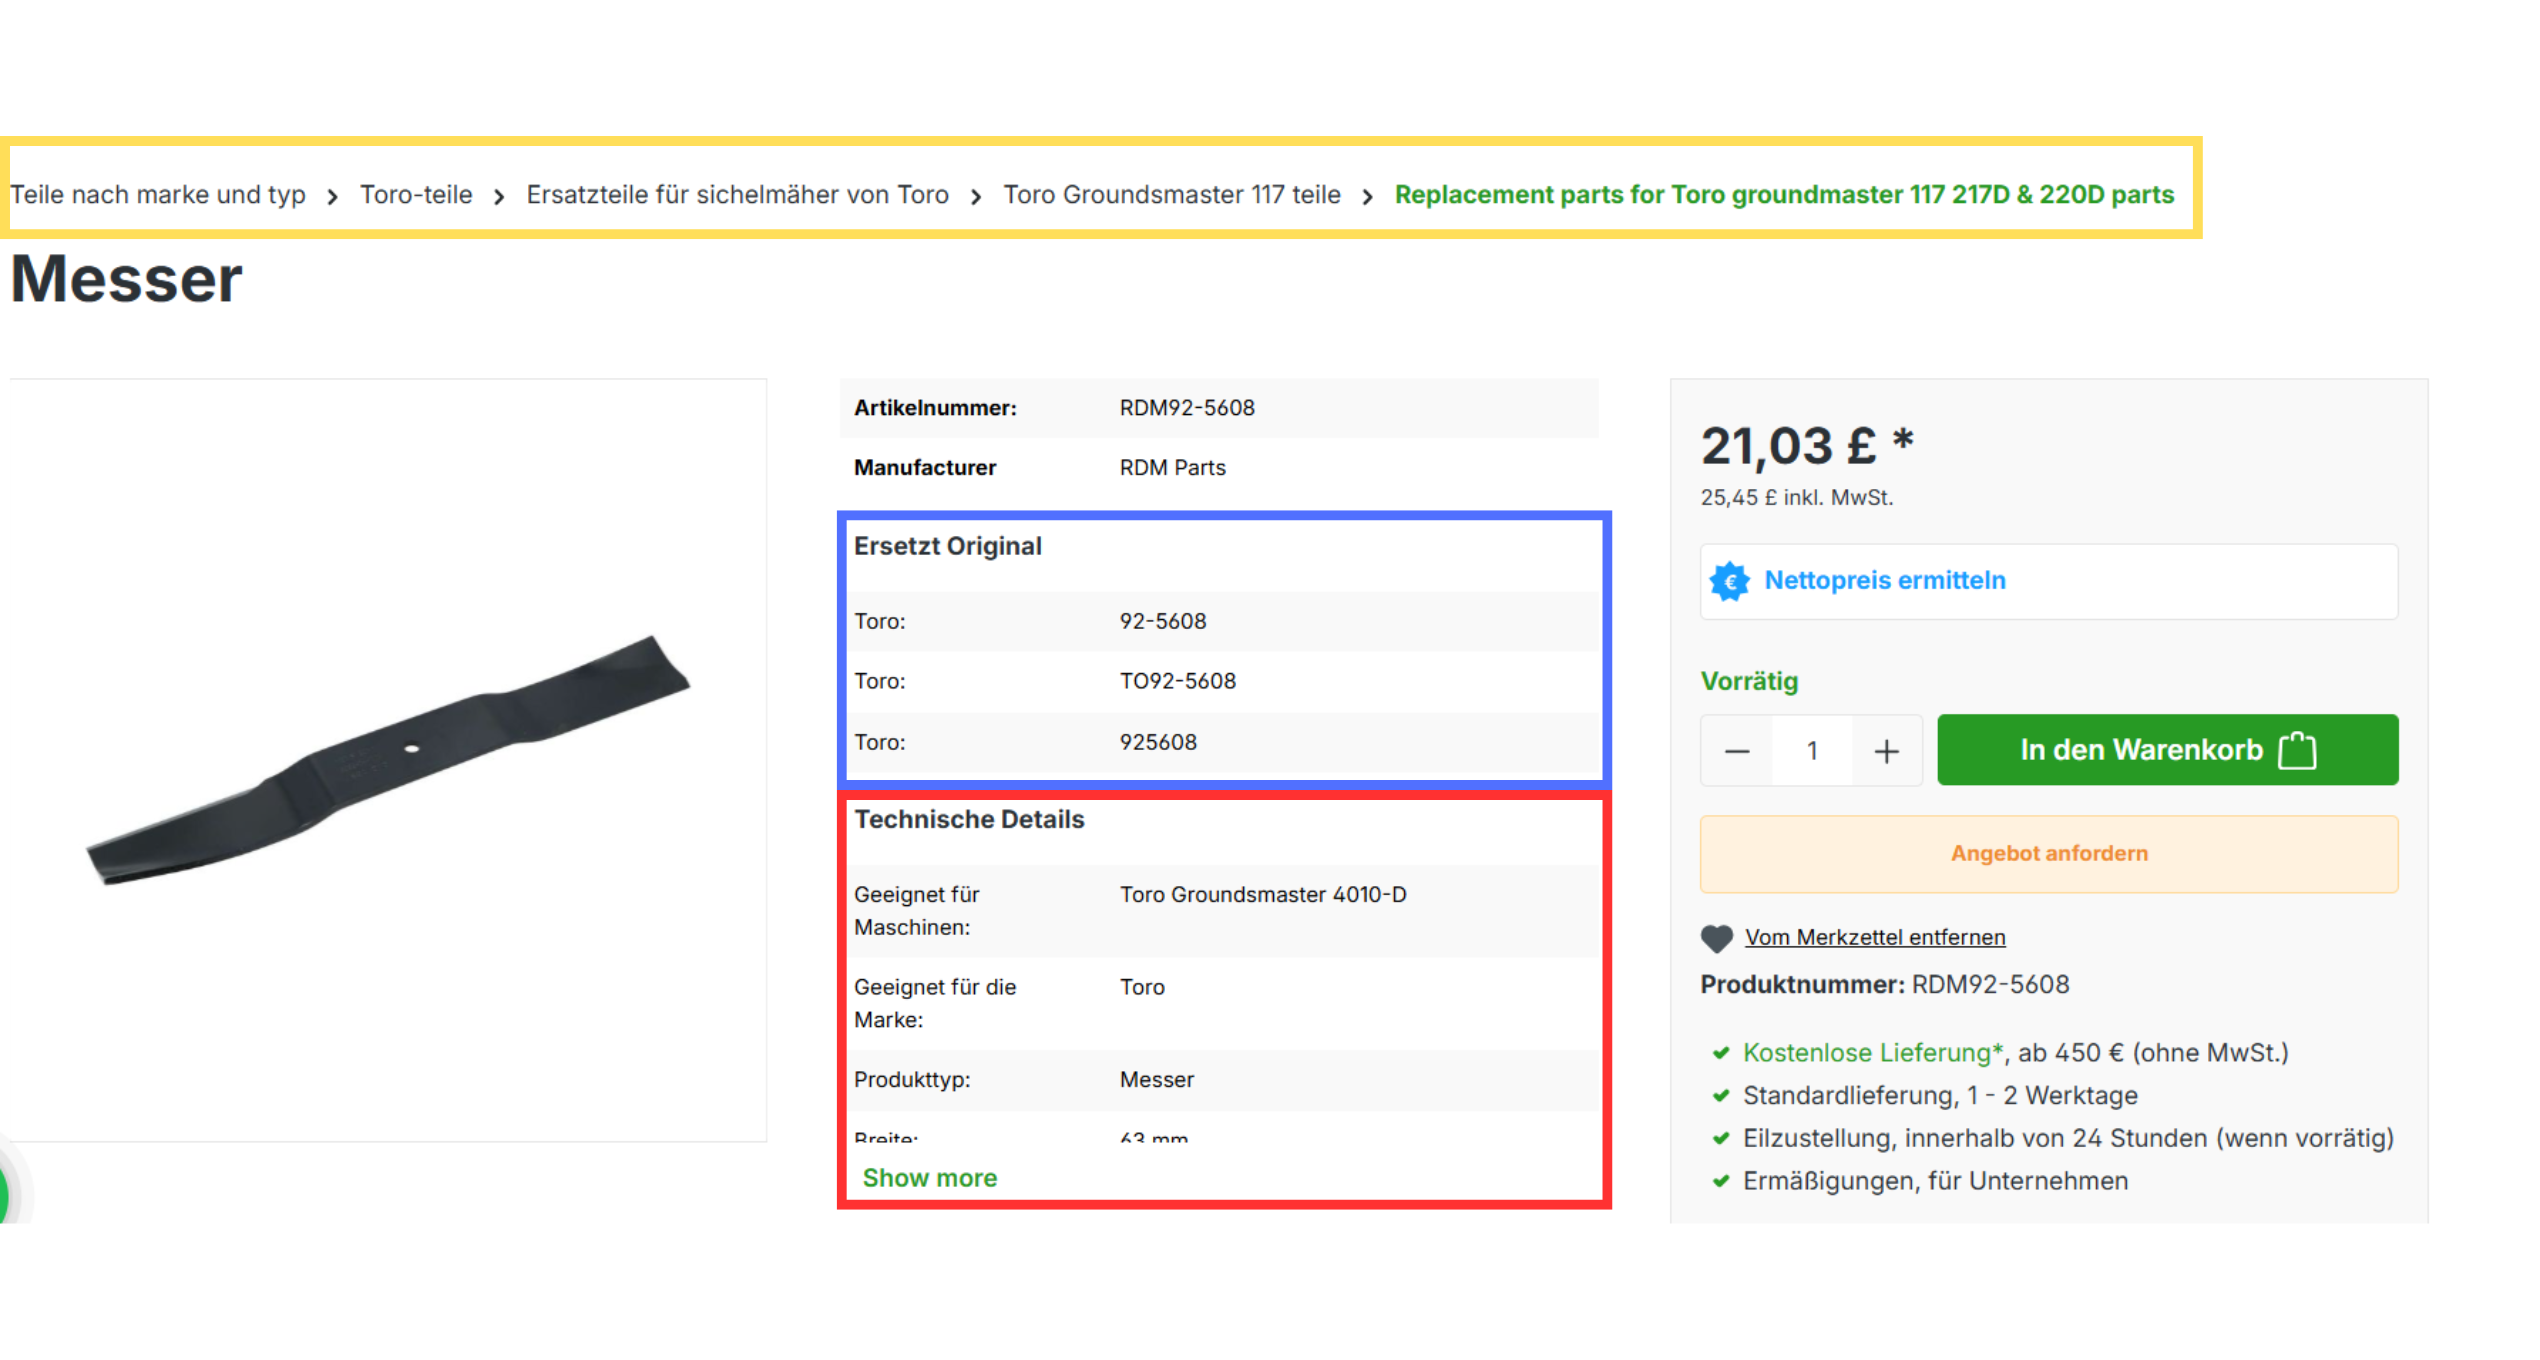Open Ersatzteile für sichelmäher von Toro breadcrumb
Viewport: 2540px width, 1360px height.
click(738, 194)
